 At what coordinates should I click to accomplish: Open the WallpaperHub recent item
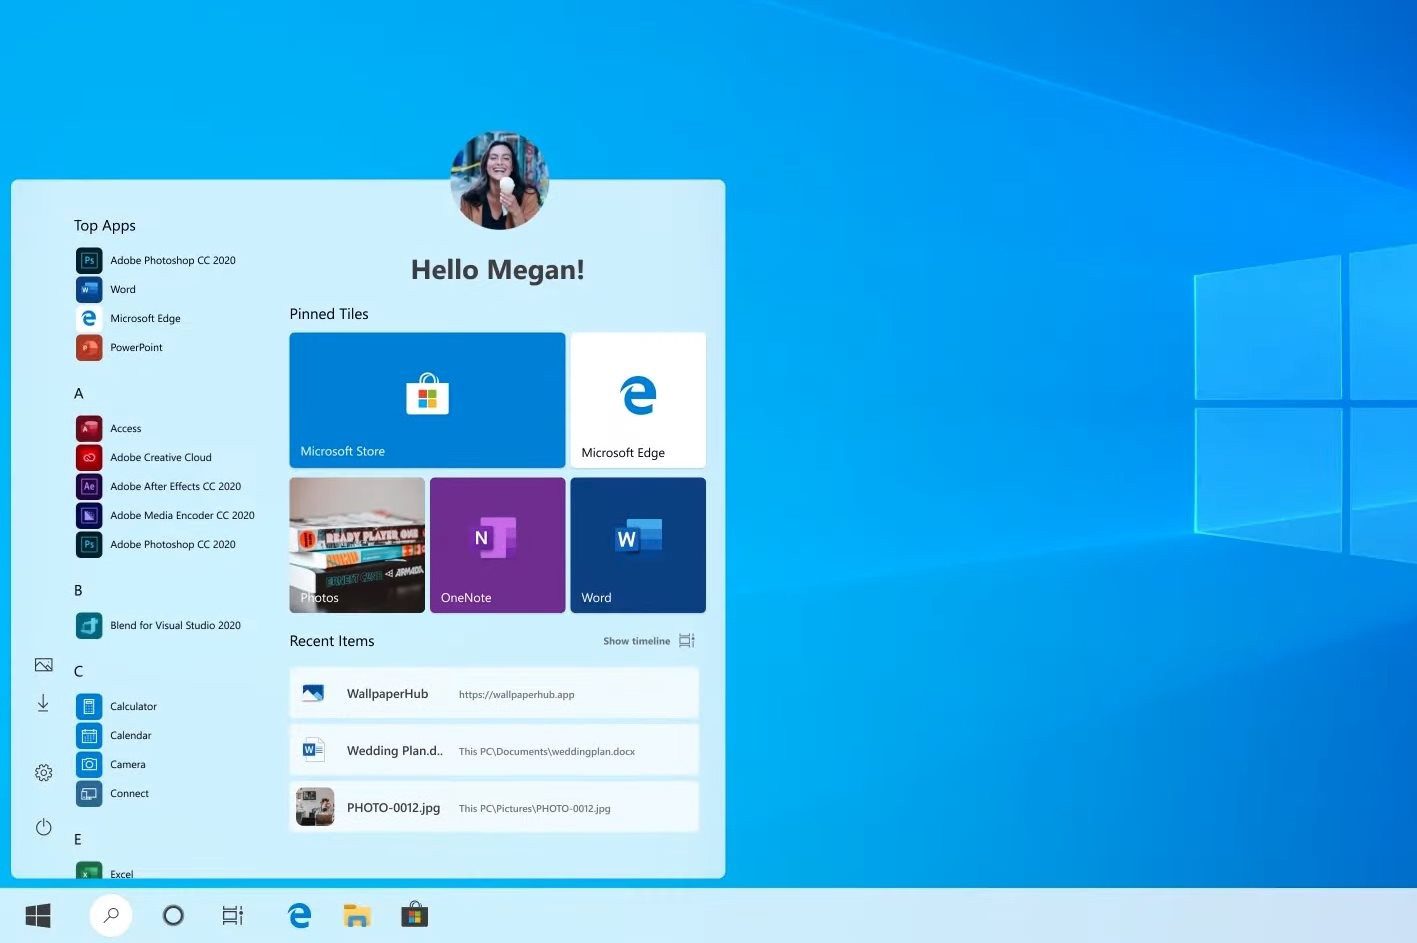[494, 693]
